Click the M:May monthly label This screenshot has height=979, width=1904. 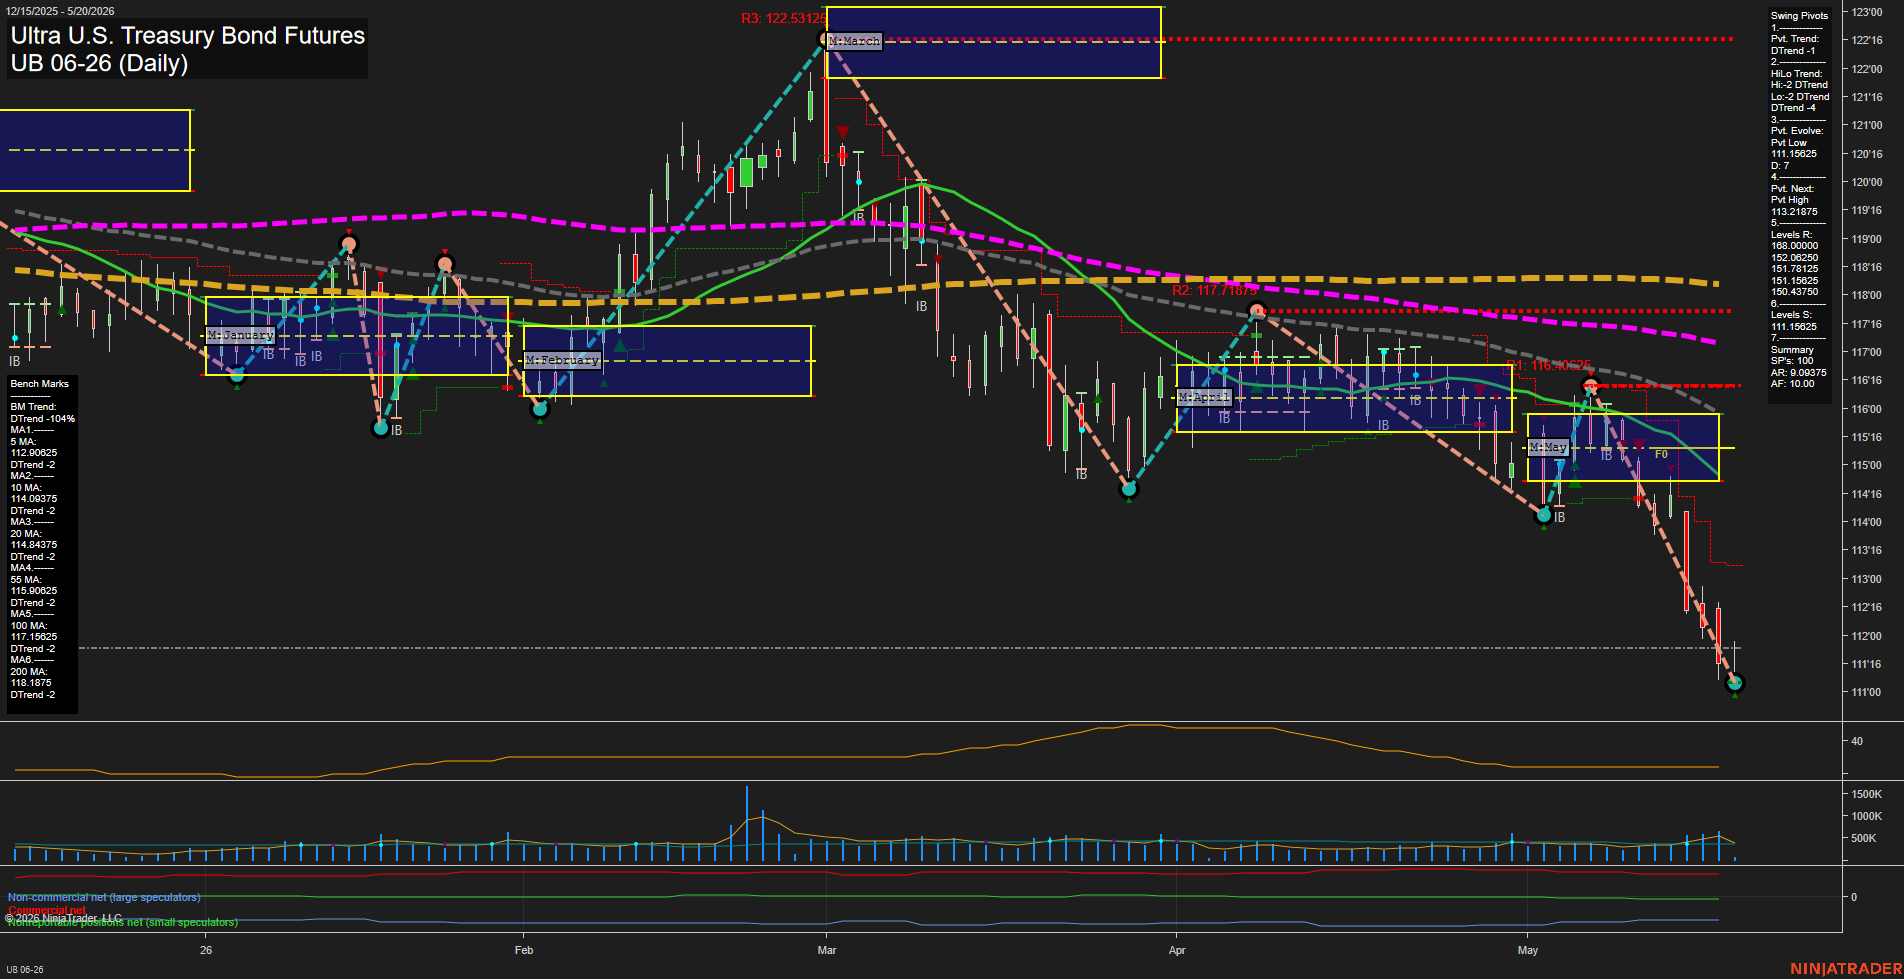[1548, 447]
